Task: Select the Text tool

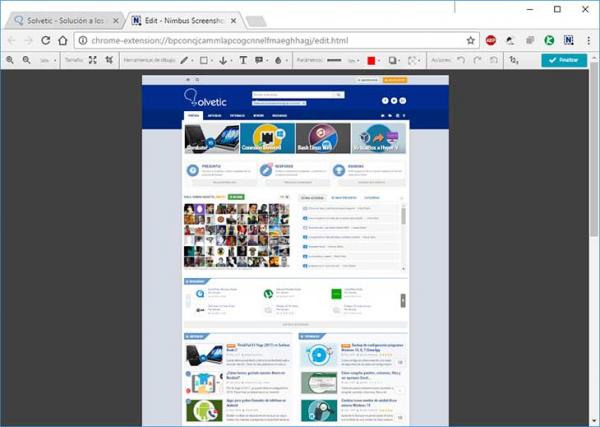Action: coord(243,60)
